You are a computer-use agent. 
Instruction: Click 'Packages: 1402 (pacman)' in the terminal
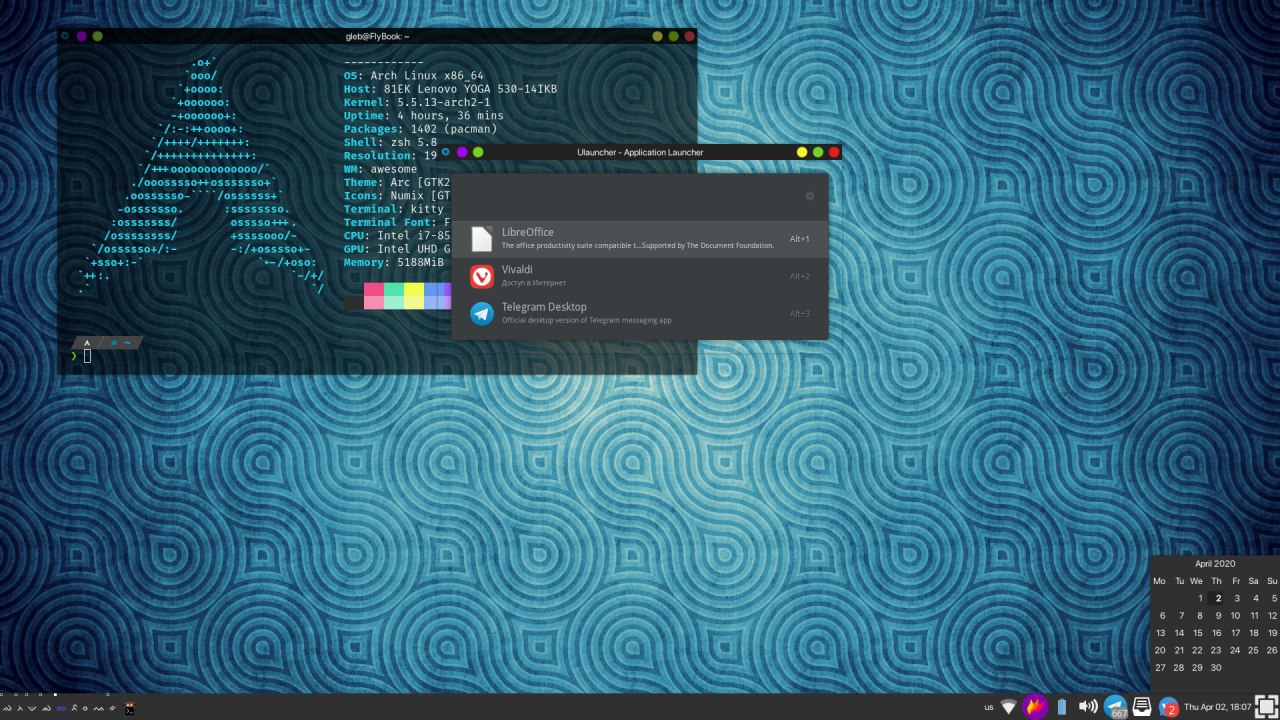420,129
